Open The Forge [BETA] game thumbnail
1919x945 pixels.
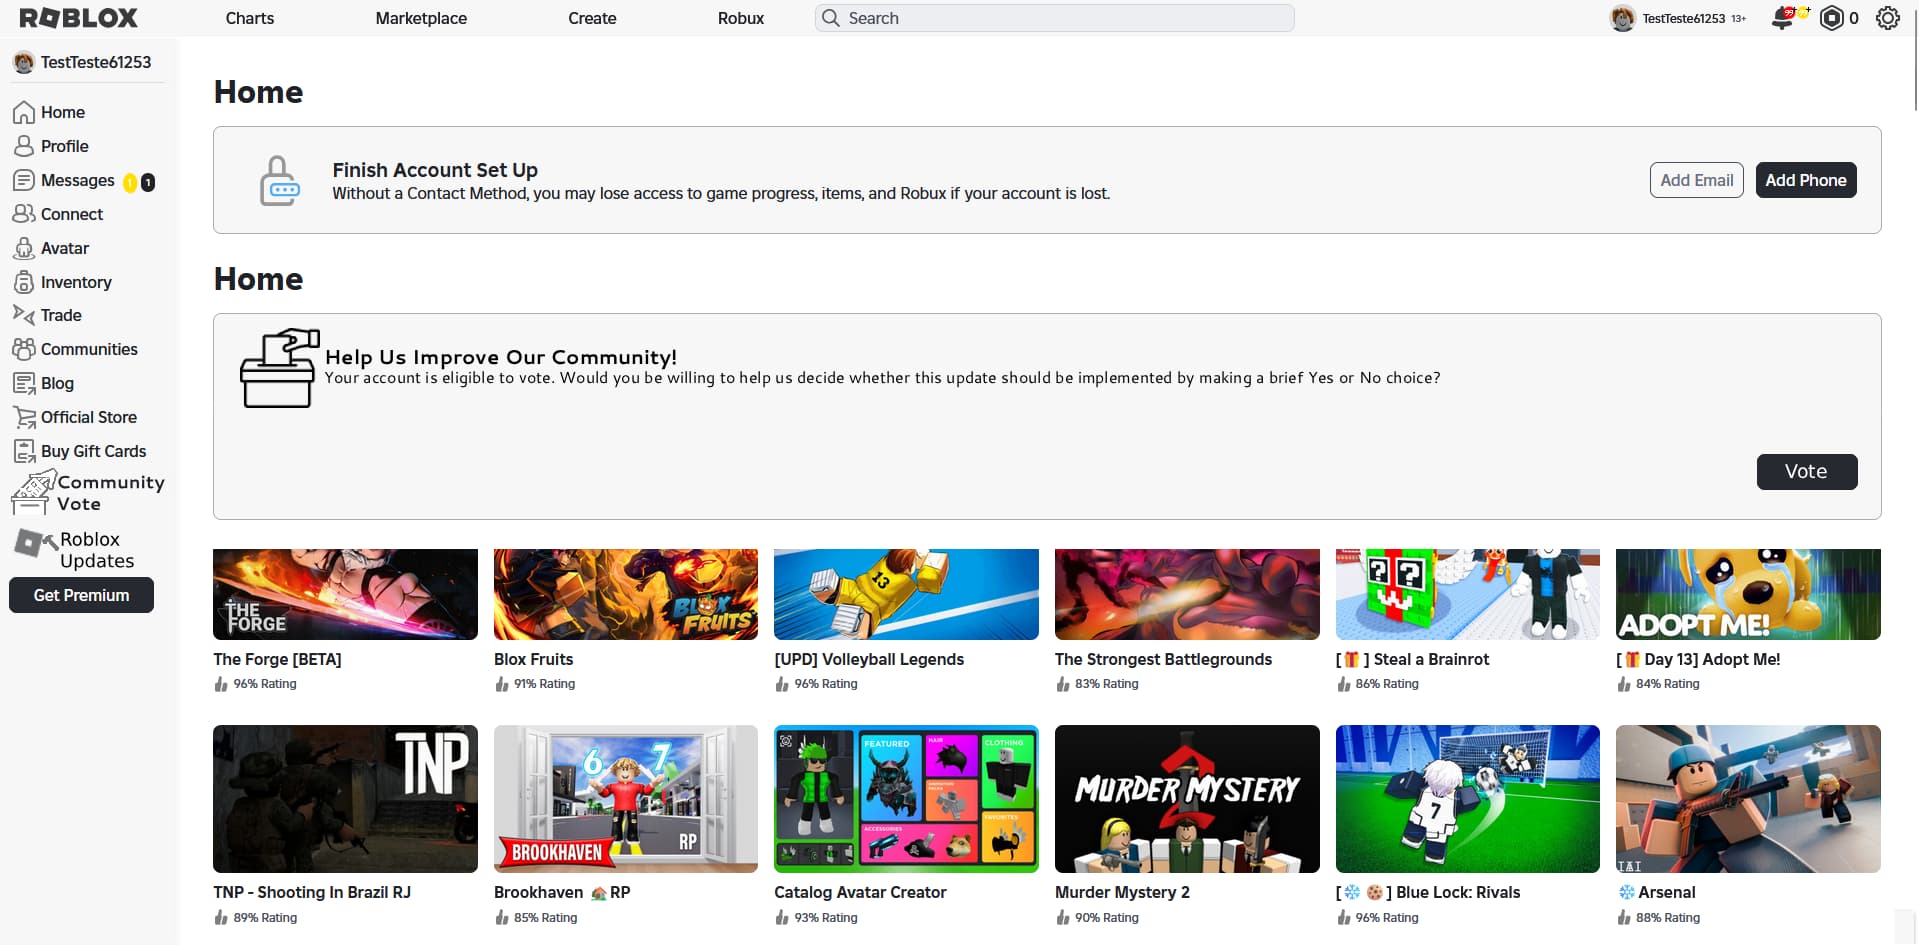click(x=345, y=594)
